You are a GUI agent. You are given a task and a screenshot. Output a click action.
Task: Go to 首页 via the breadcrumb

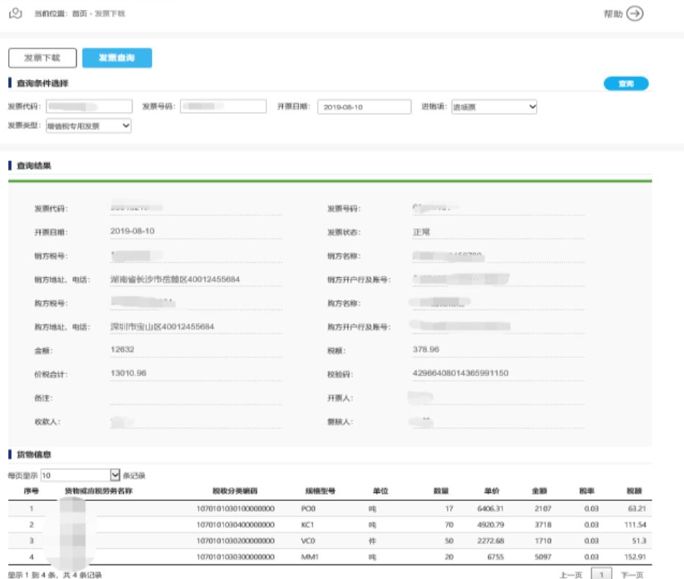click(x=80, y=13)
